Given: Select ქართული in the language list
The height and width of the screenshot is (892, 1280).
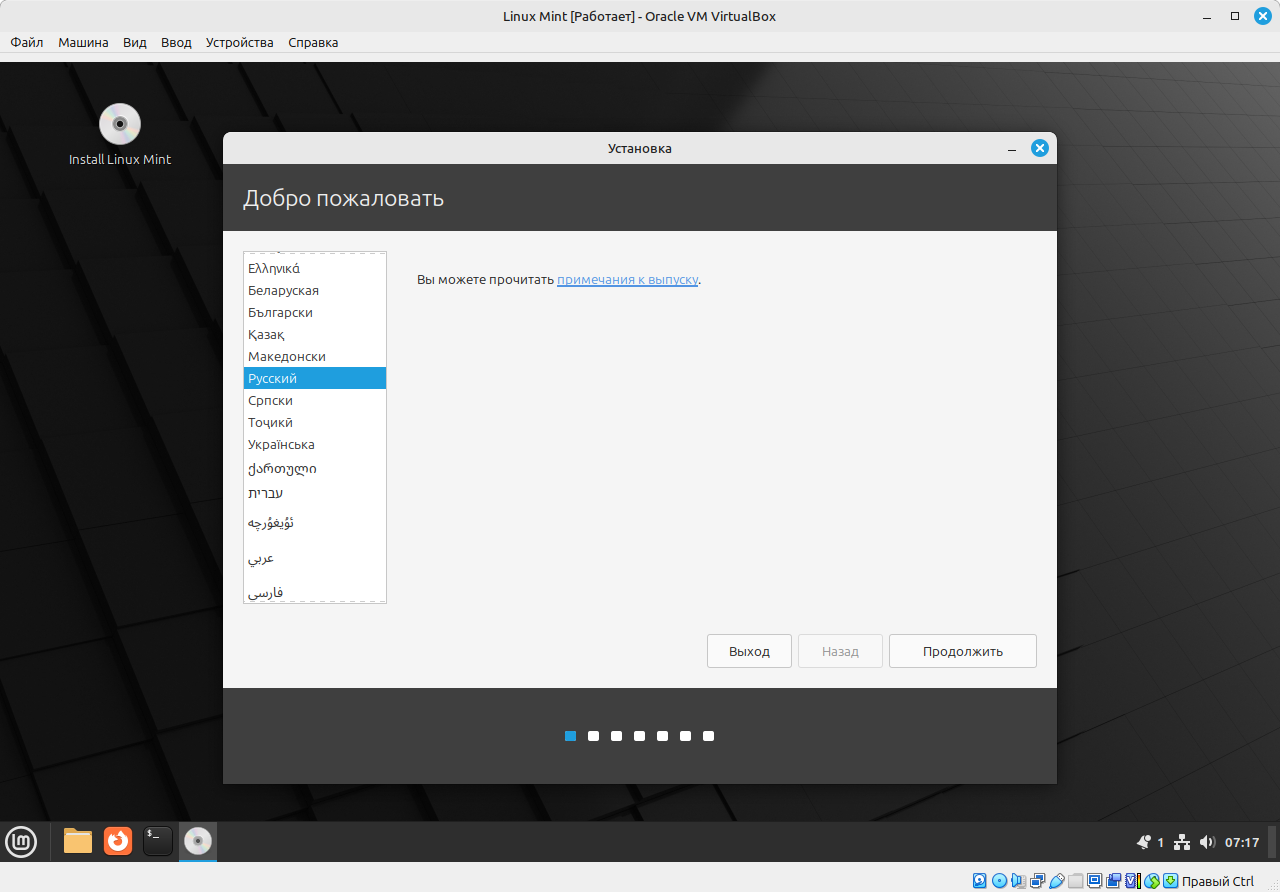Looking at the screenshot, I should (315, 468).
